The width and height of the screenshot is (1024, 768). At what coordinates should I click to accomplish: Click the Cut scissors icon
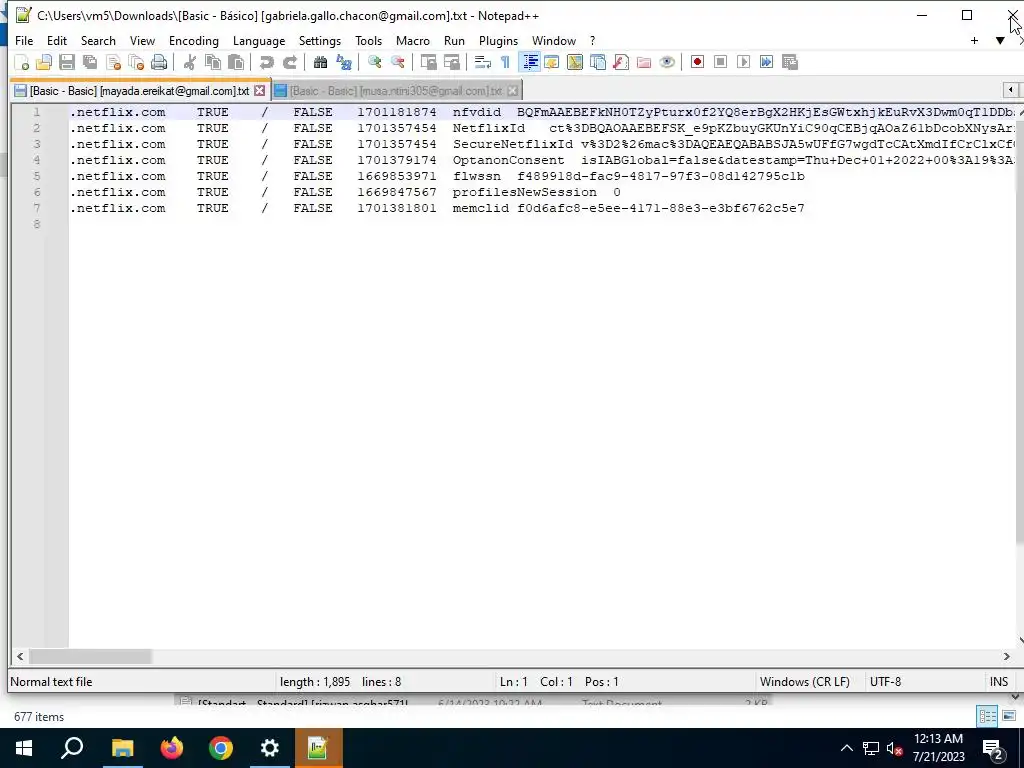(x=189, y=62)
